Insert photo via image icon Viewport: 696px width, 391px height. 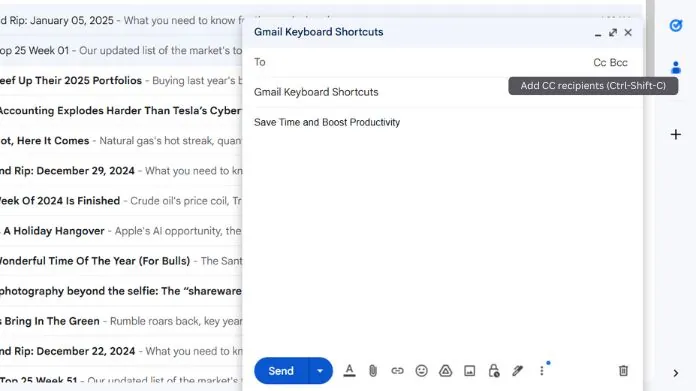click(x=470, y=371)
